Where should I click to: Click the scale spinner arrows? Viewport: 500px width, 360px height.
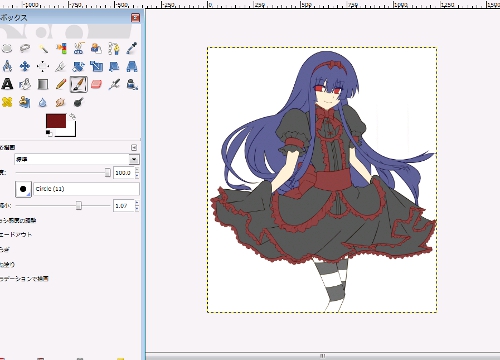(x=137, y=206)
